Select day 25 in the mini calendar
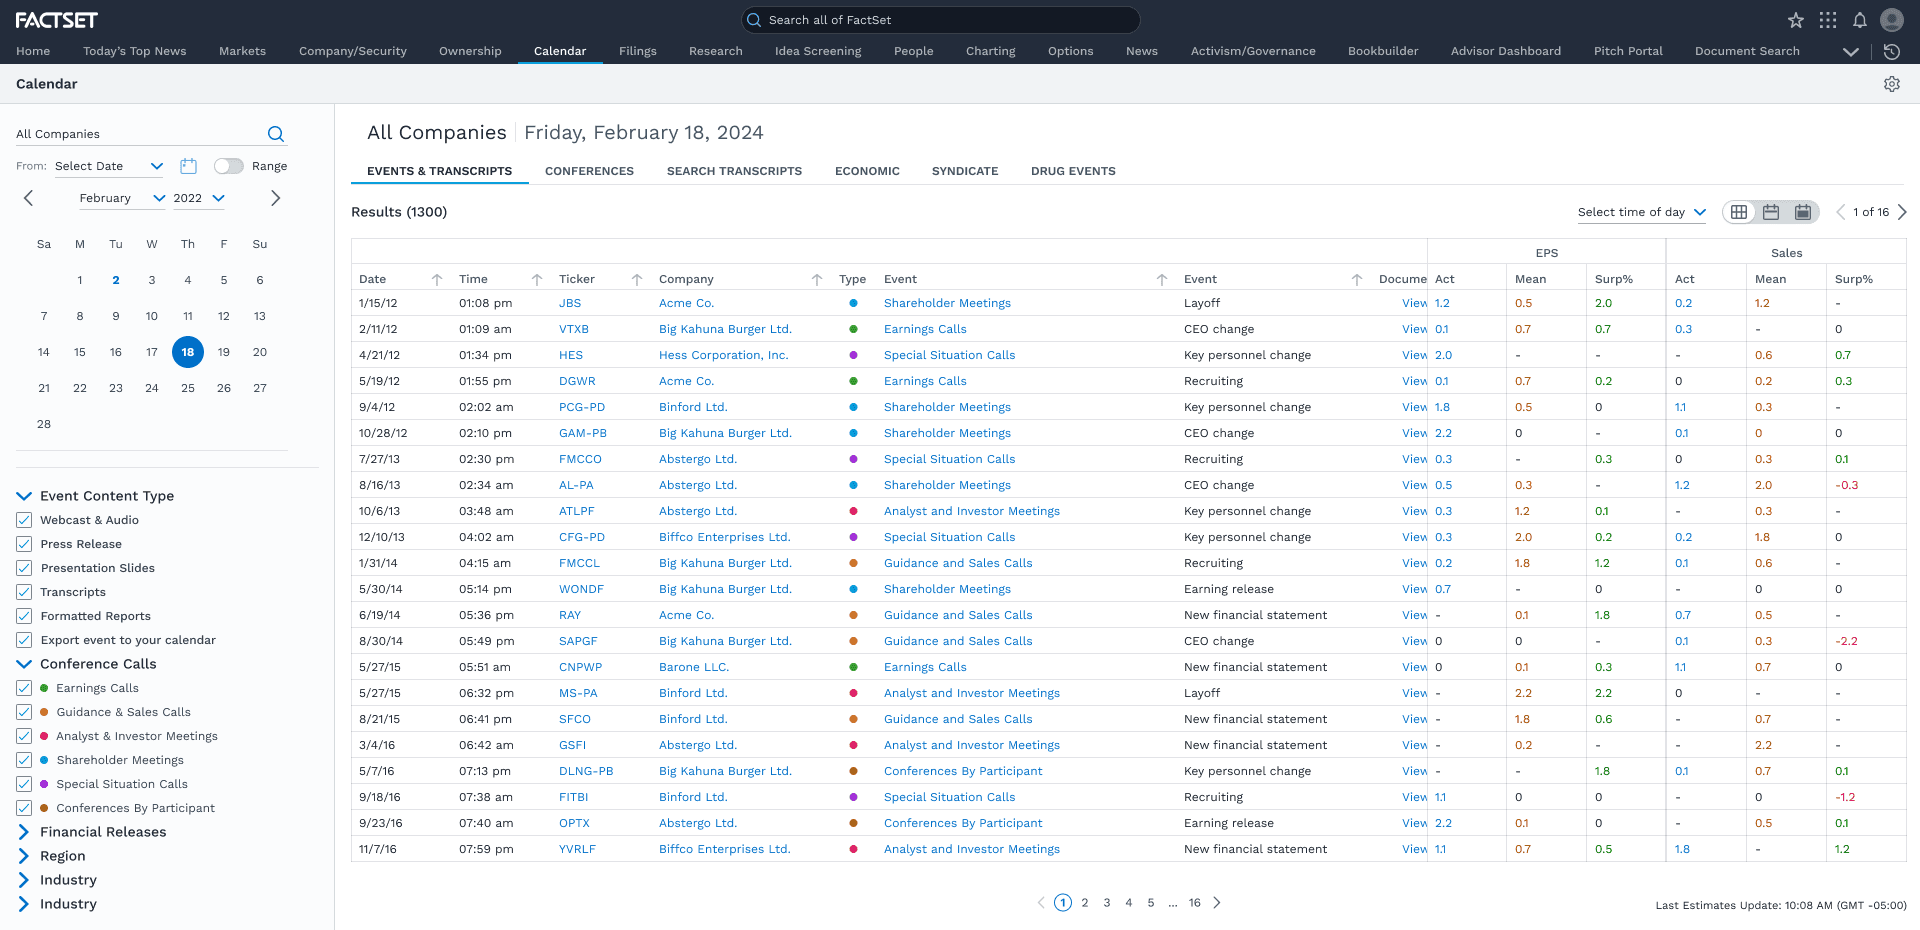The image size is (1920, 930). [188, 388]
